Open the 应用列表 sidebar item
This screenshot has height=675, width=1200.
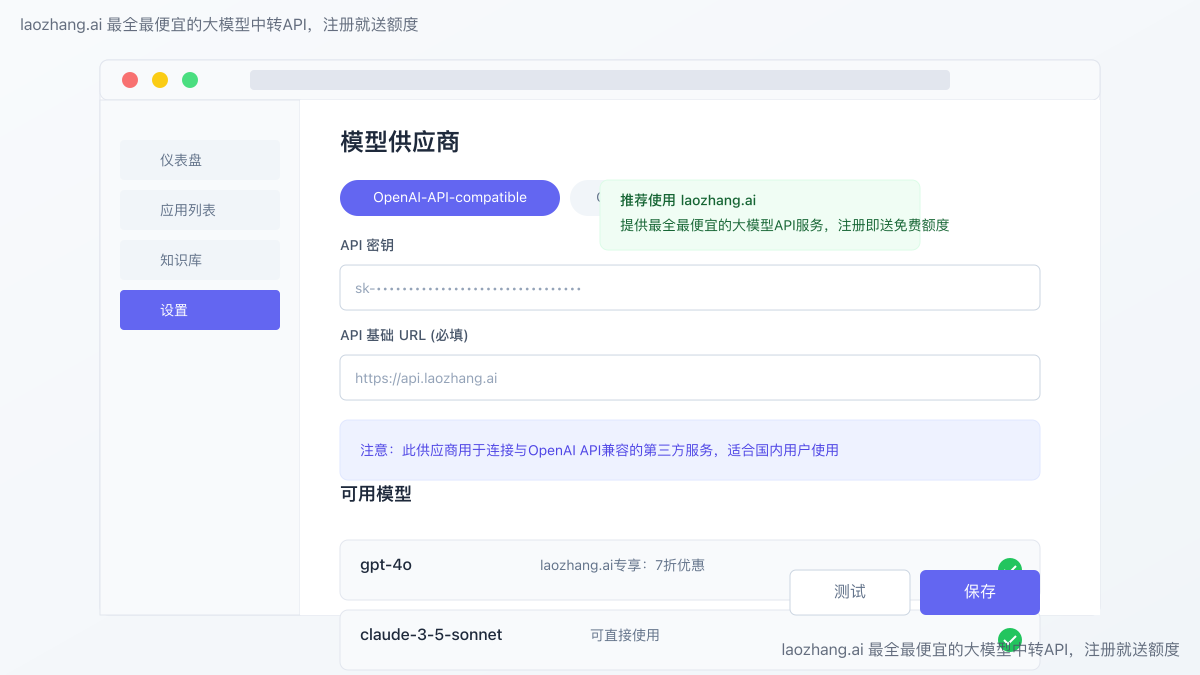point(200,210)
